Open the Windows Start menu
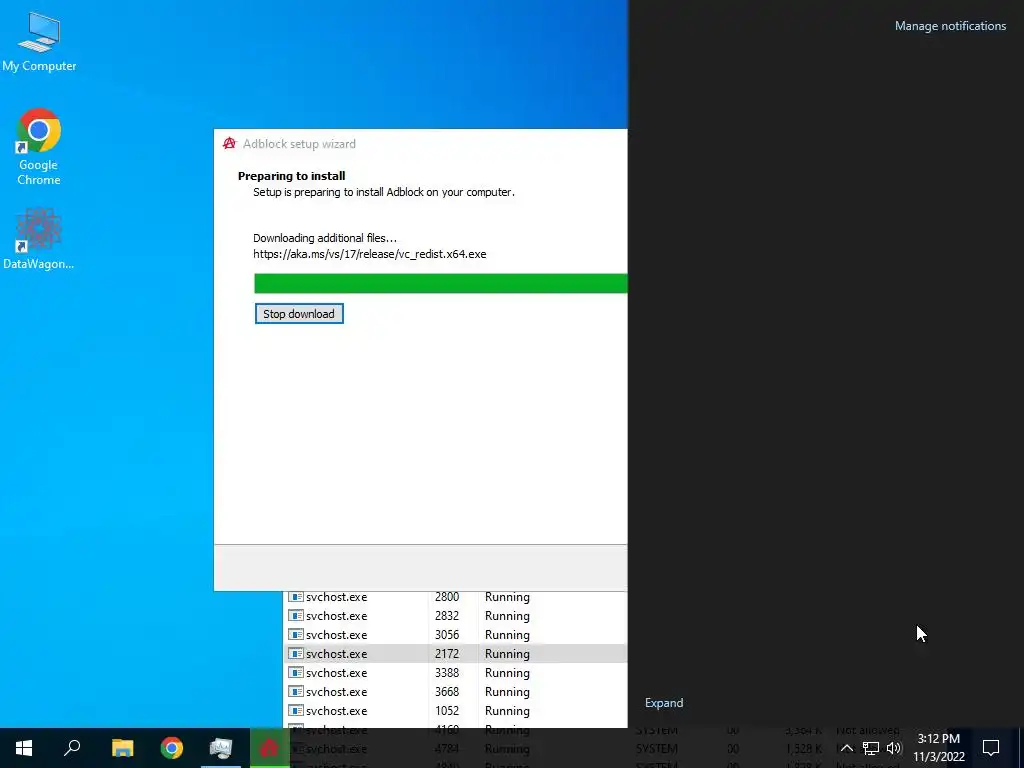The height and width of the screenshot is (768, 1024). [24, 748]
